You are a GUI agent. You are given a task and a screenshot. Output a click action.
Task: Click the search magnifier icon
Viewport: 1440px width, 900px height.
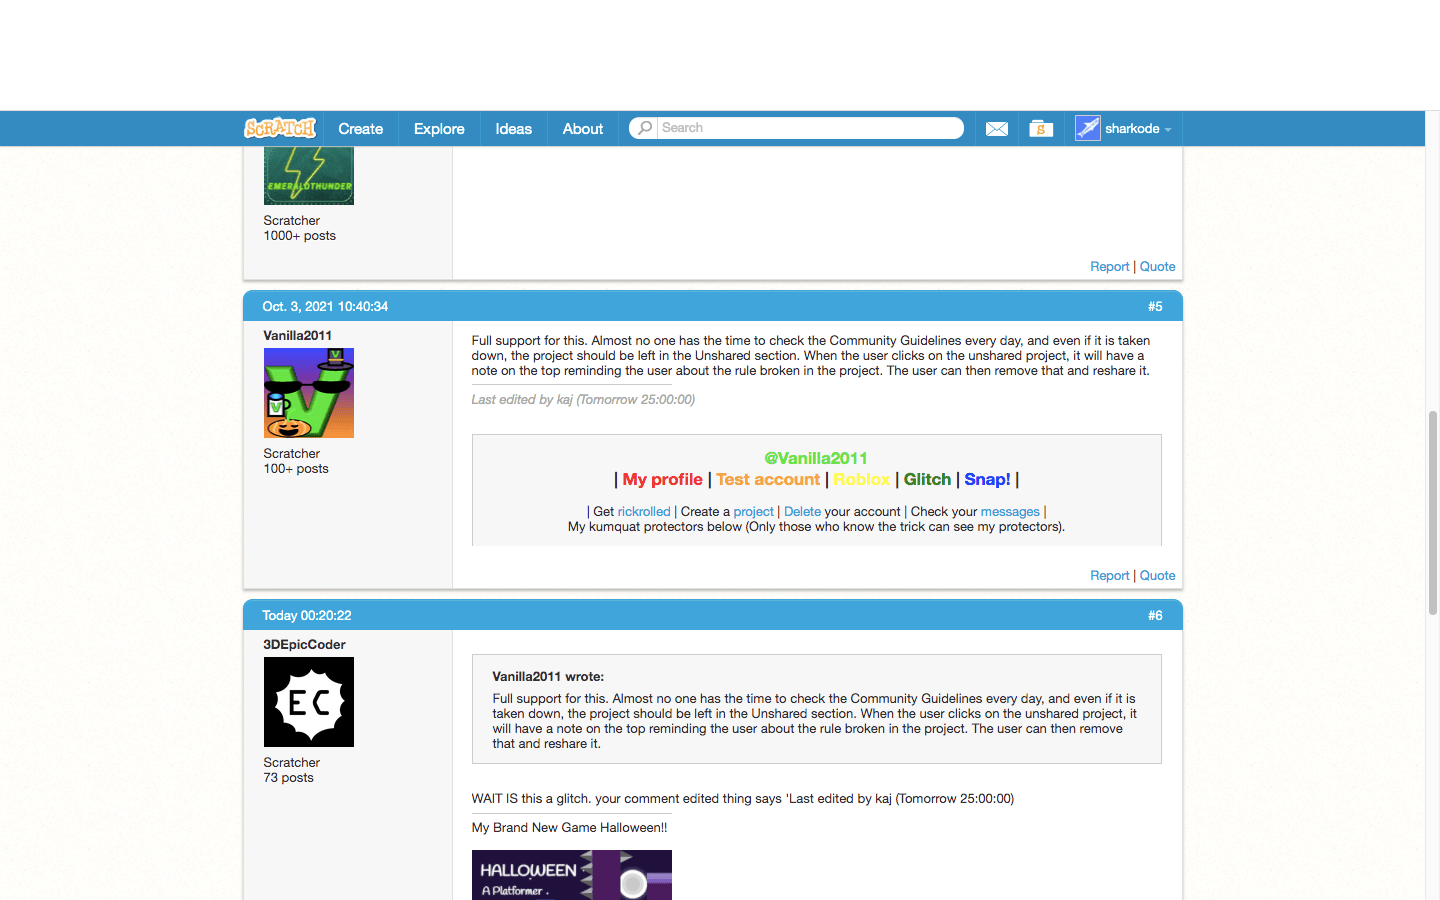644,128
